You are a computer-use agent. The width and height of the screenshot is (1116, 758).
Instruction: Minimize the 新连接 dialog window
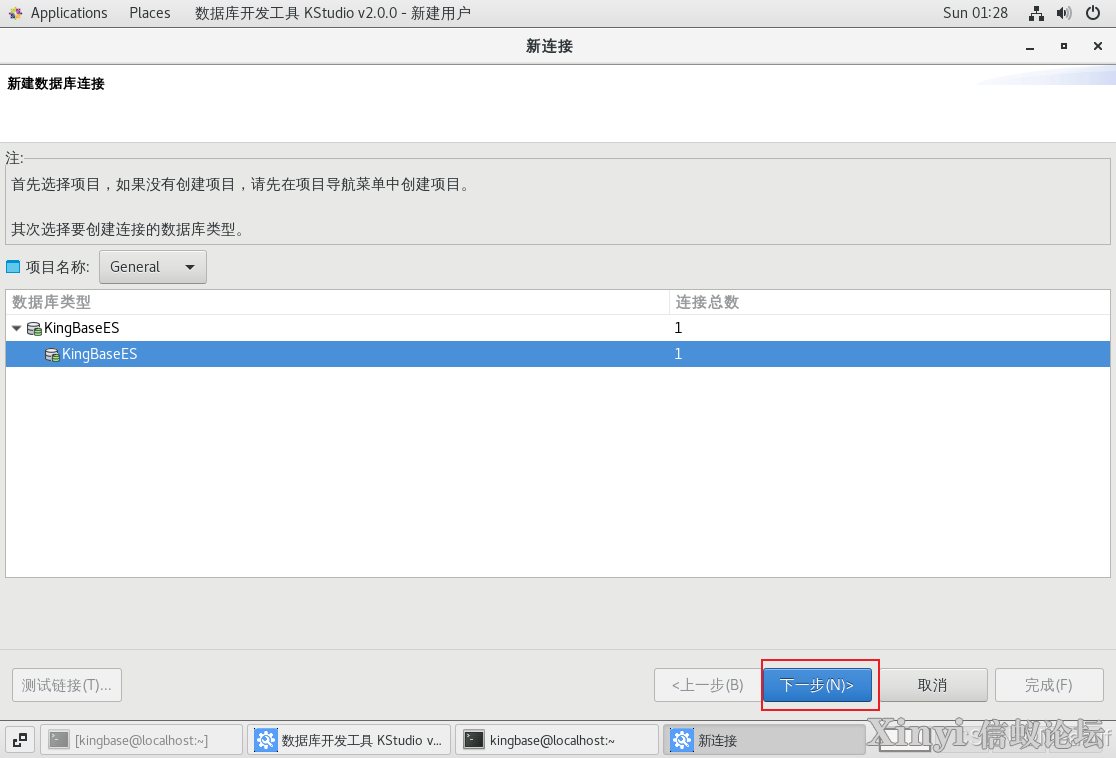point(1030,46)
